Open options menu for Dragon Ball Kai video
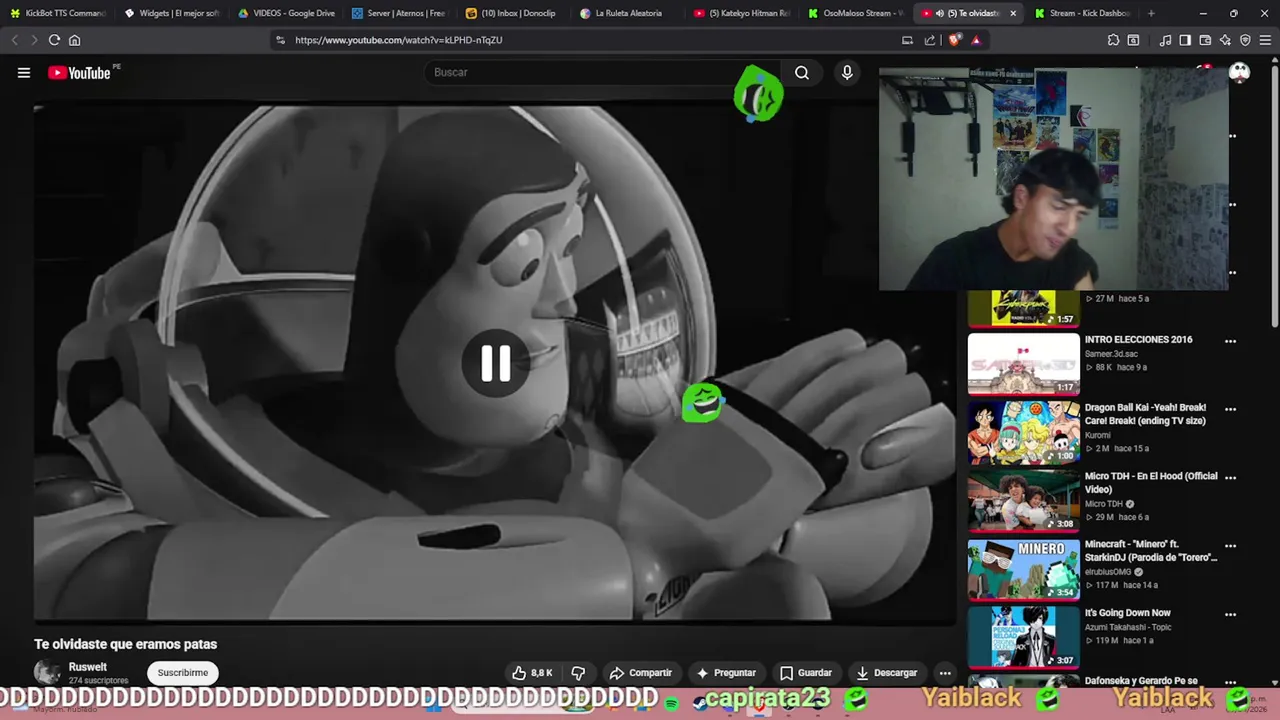 pos(1231,409)
